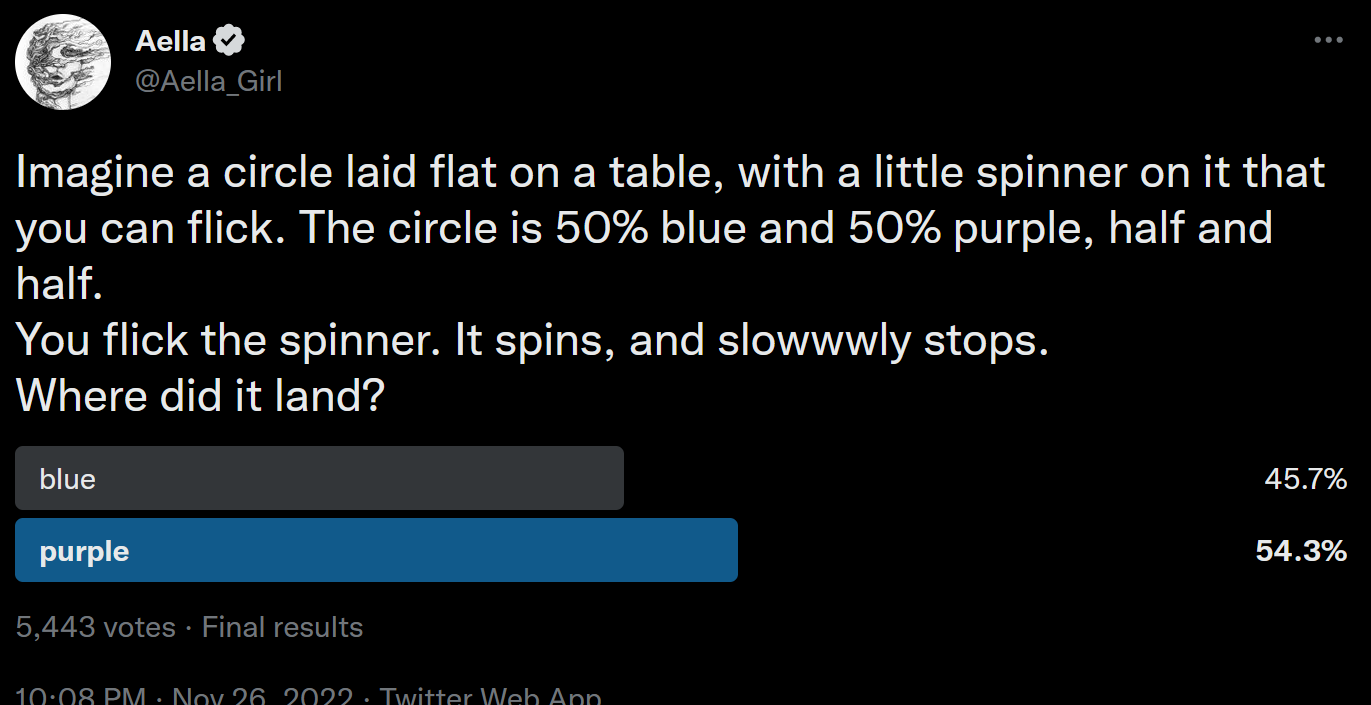Open the Twitter Web App source link
The width and height of the screenshot is (1371, 705).
tap(490, 695)
